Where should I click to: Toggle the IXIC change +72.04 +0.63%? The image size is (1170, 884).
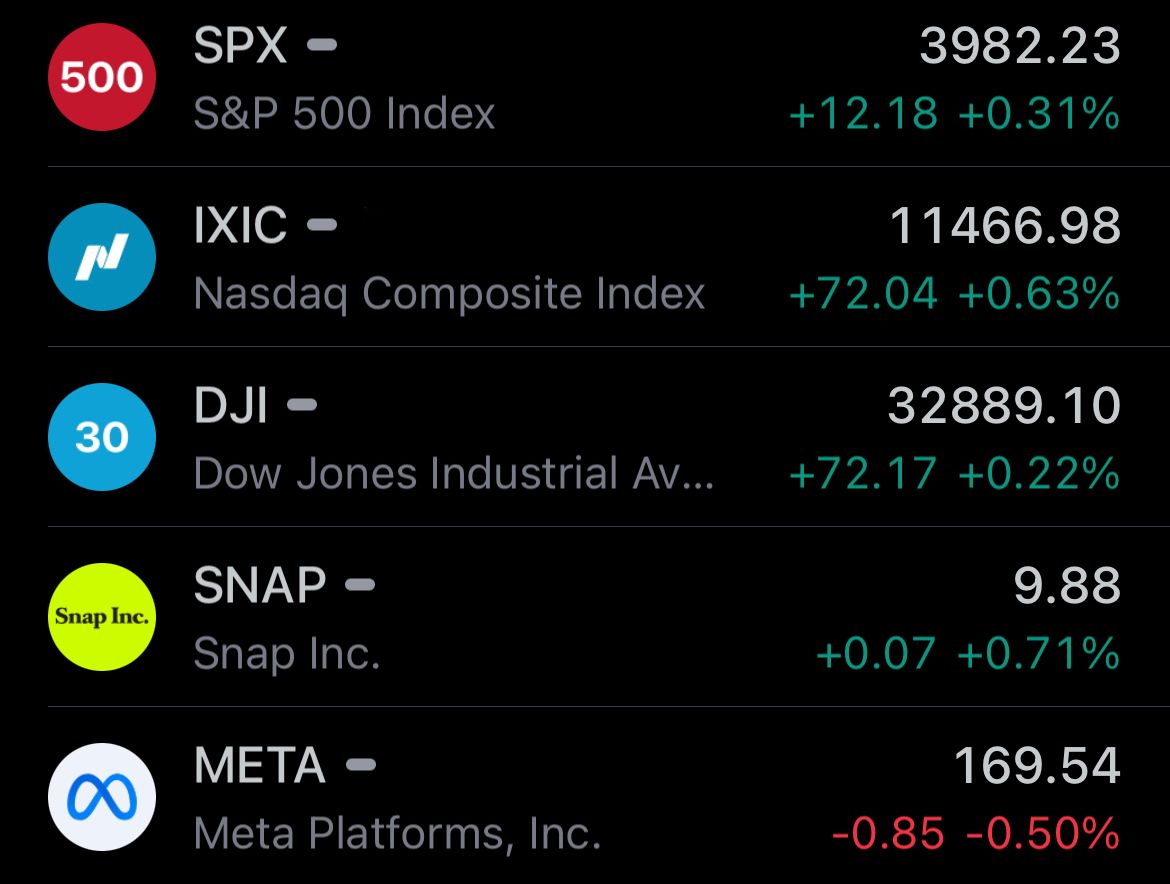[954, 293]
